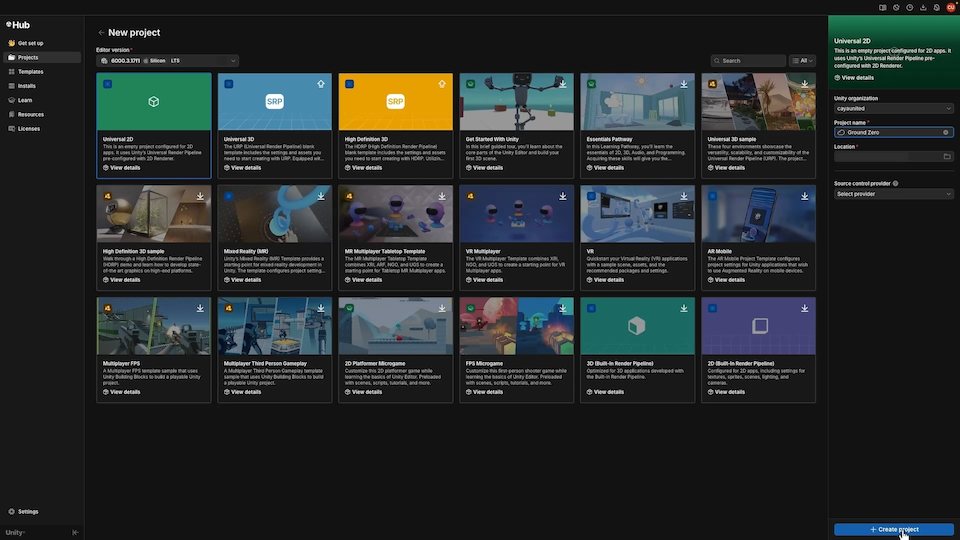Screen dimensions: 960x540
Task: Click the "Get Started With Unity" title
Action: (492, 139)
